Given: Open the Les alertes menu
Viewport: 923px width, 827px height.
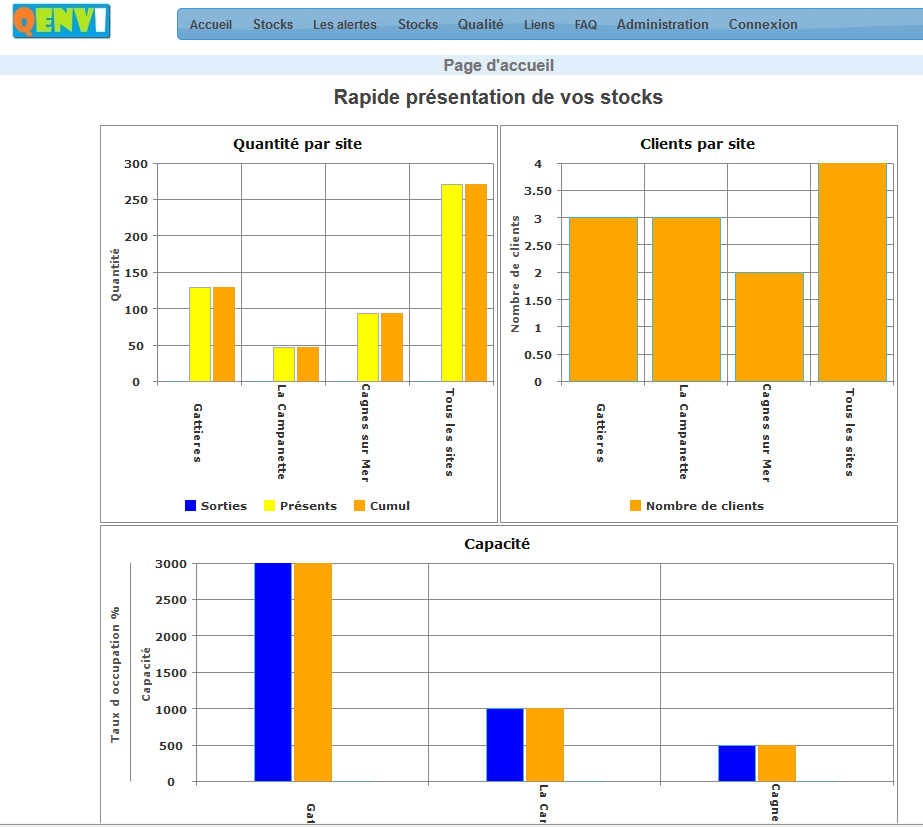Looking at the screenshot, I should coord(345,25).
